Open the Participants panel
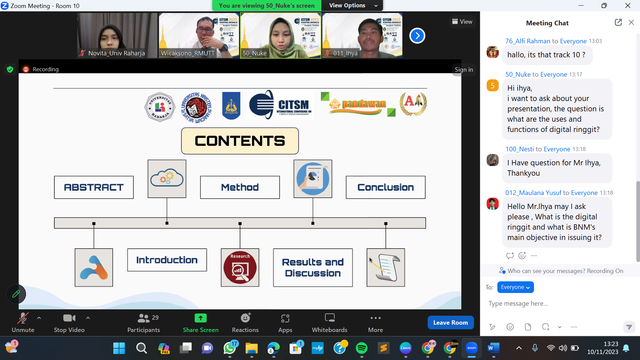 tap(144, 322)
